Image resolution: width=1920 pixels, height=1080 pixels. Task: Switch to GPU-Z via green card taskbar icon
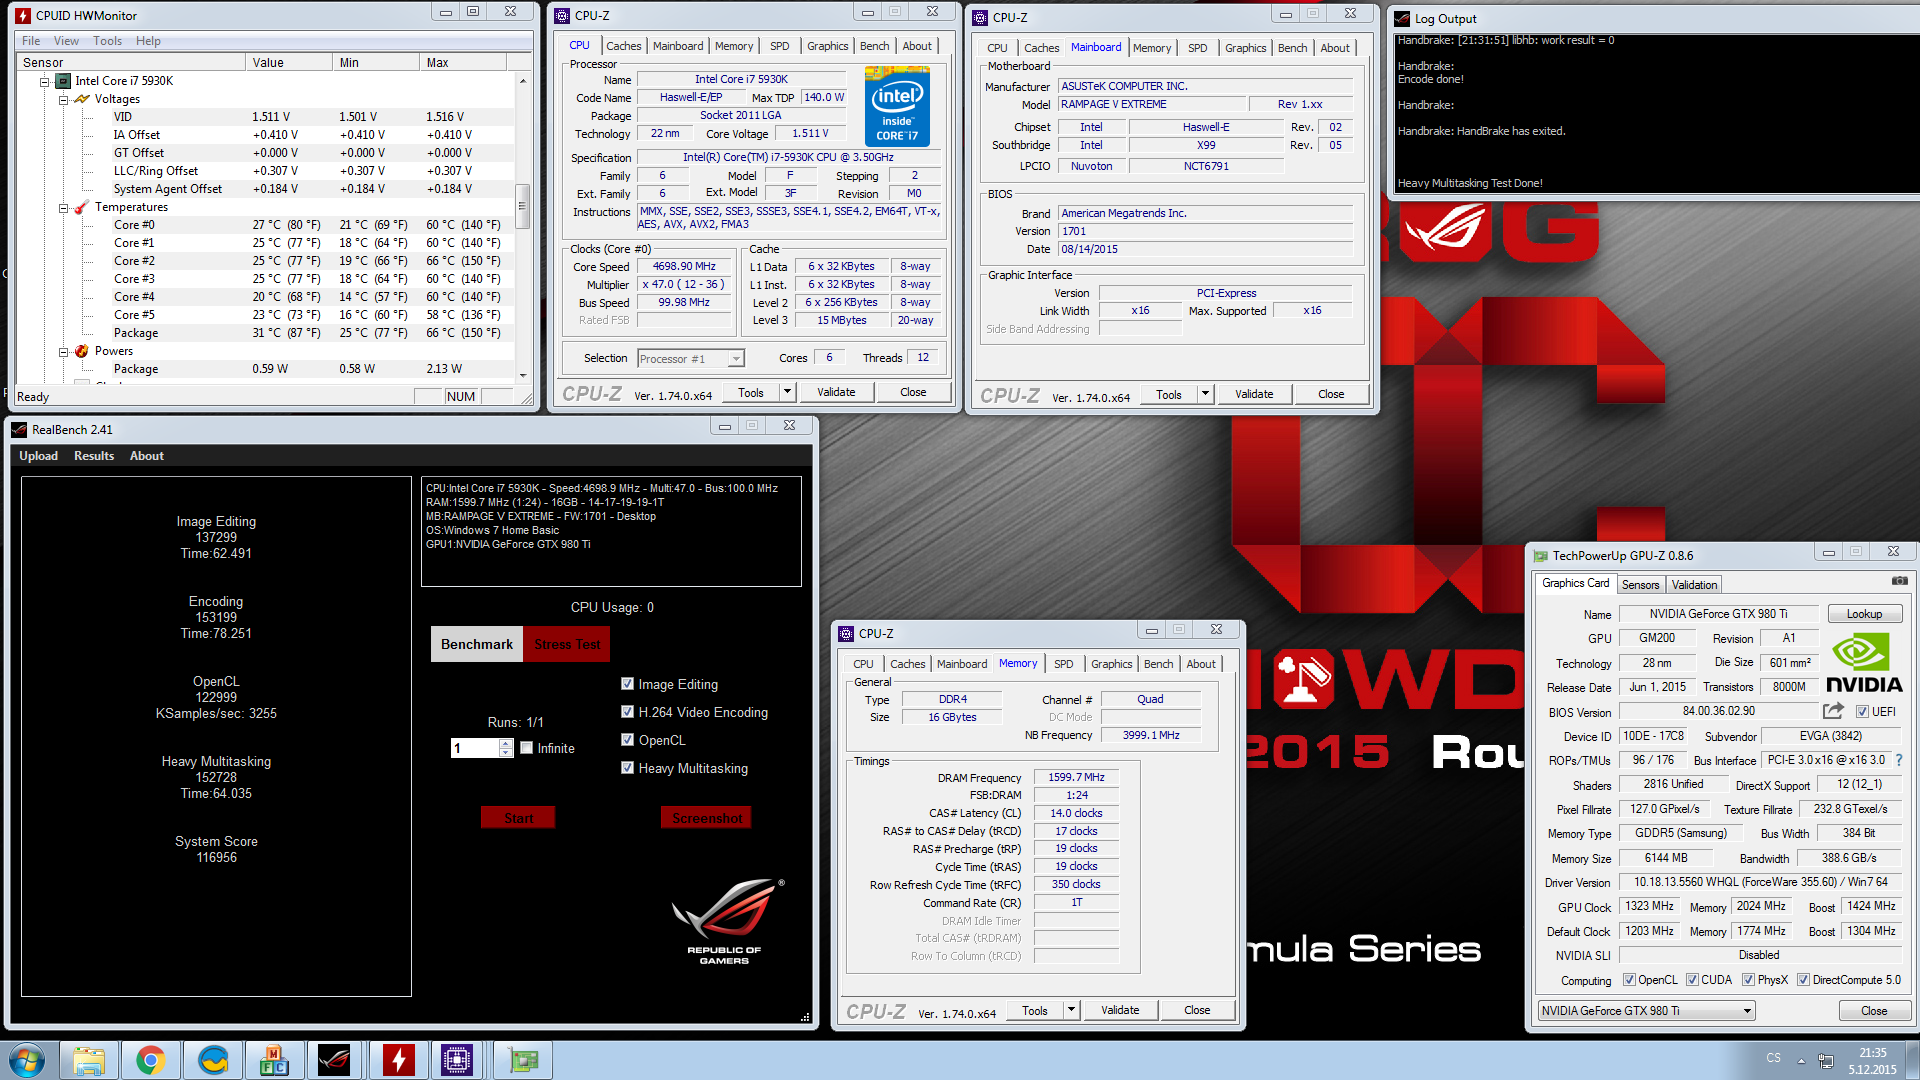[x=522, y=1060]
